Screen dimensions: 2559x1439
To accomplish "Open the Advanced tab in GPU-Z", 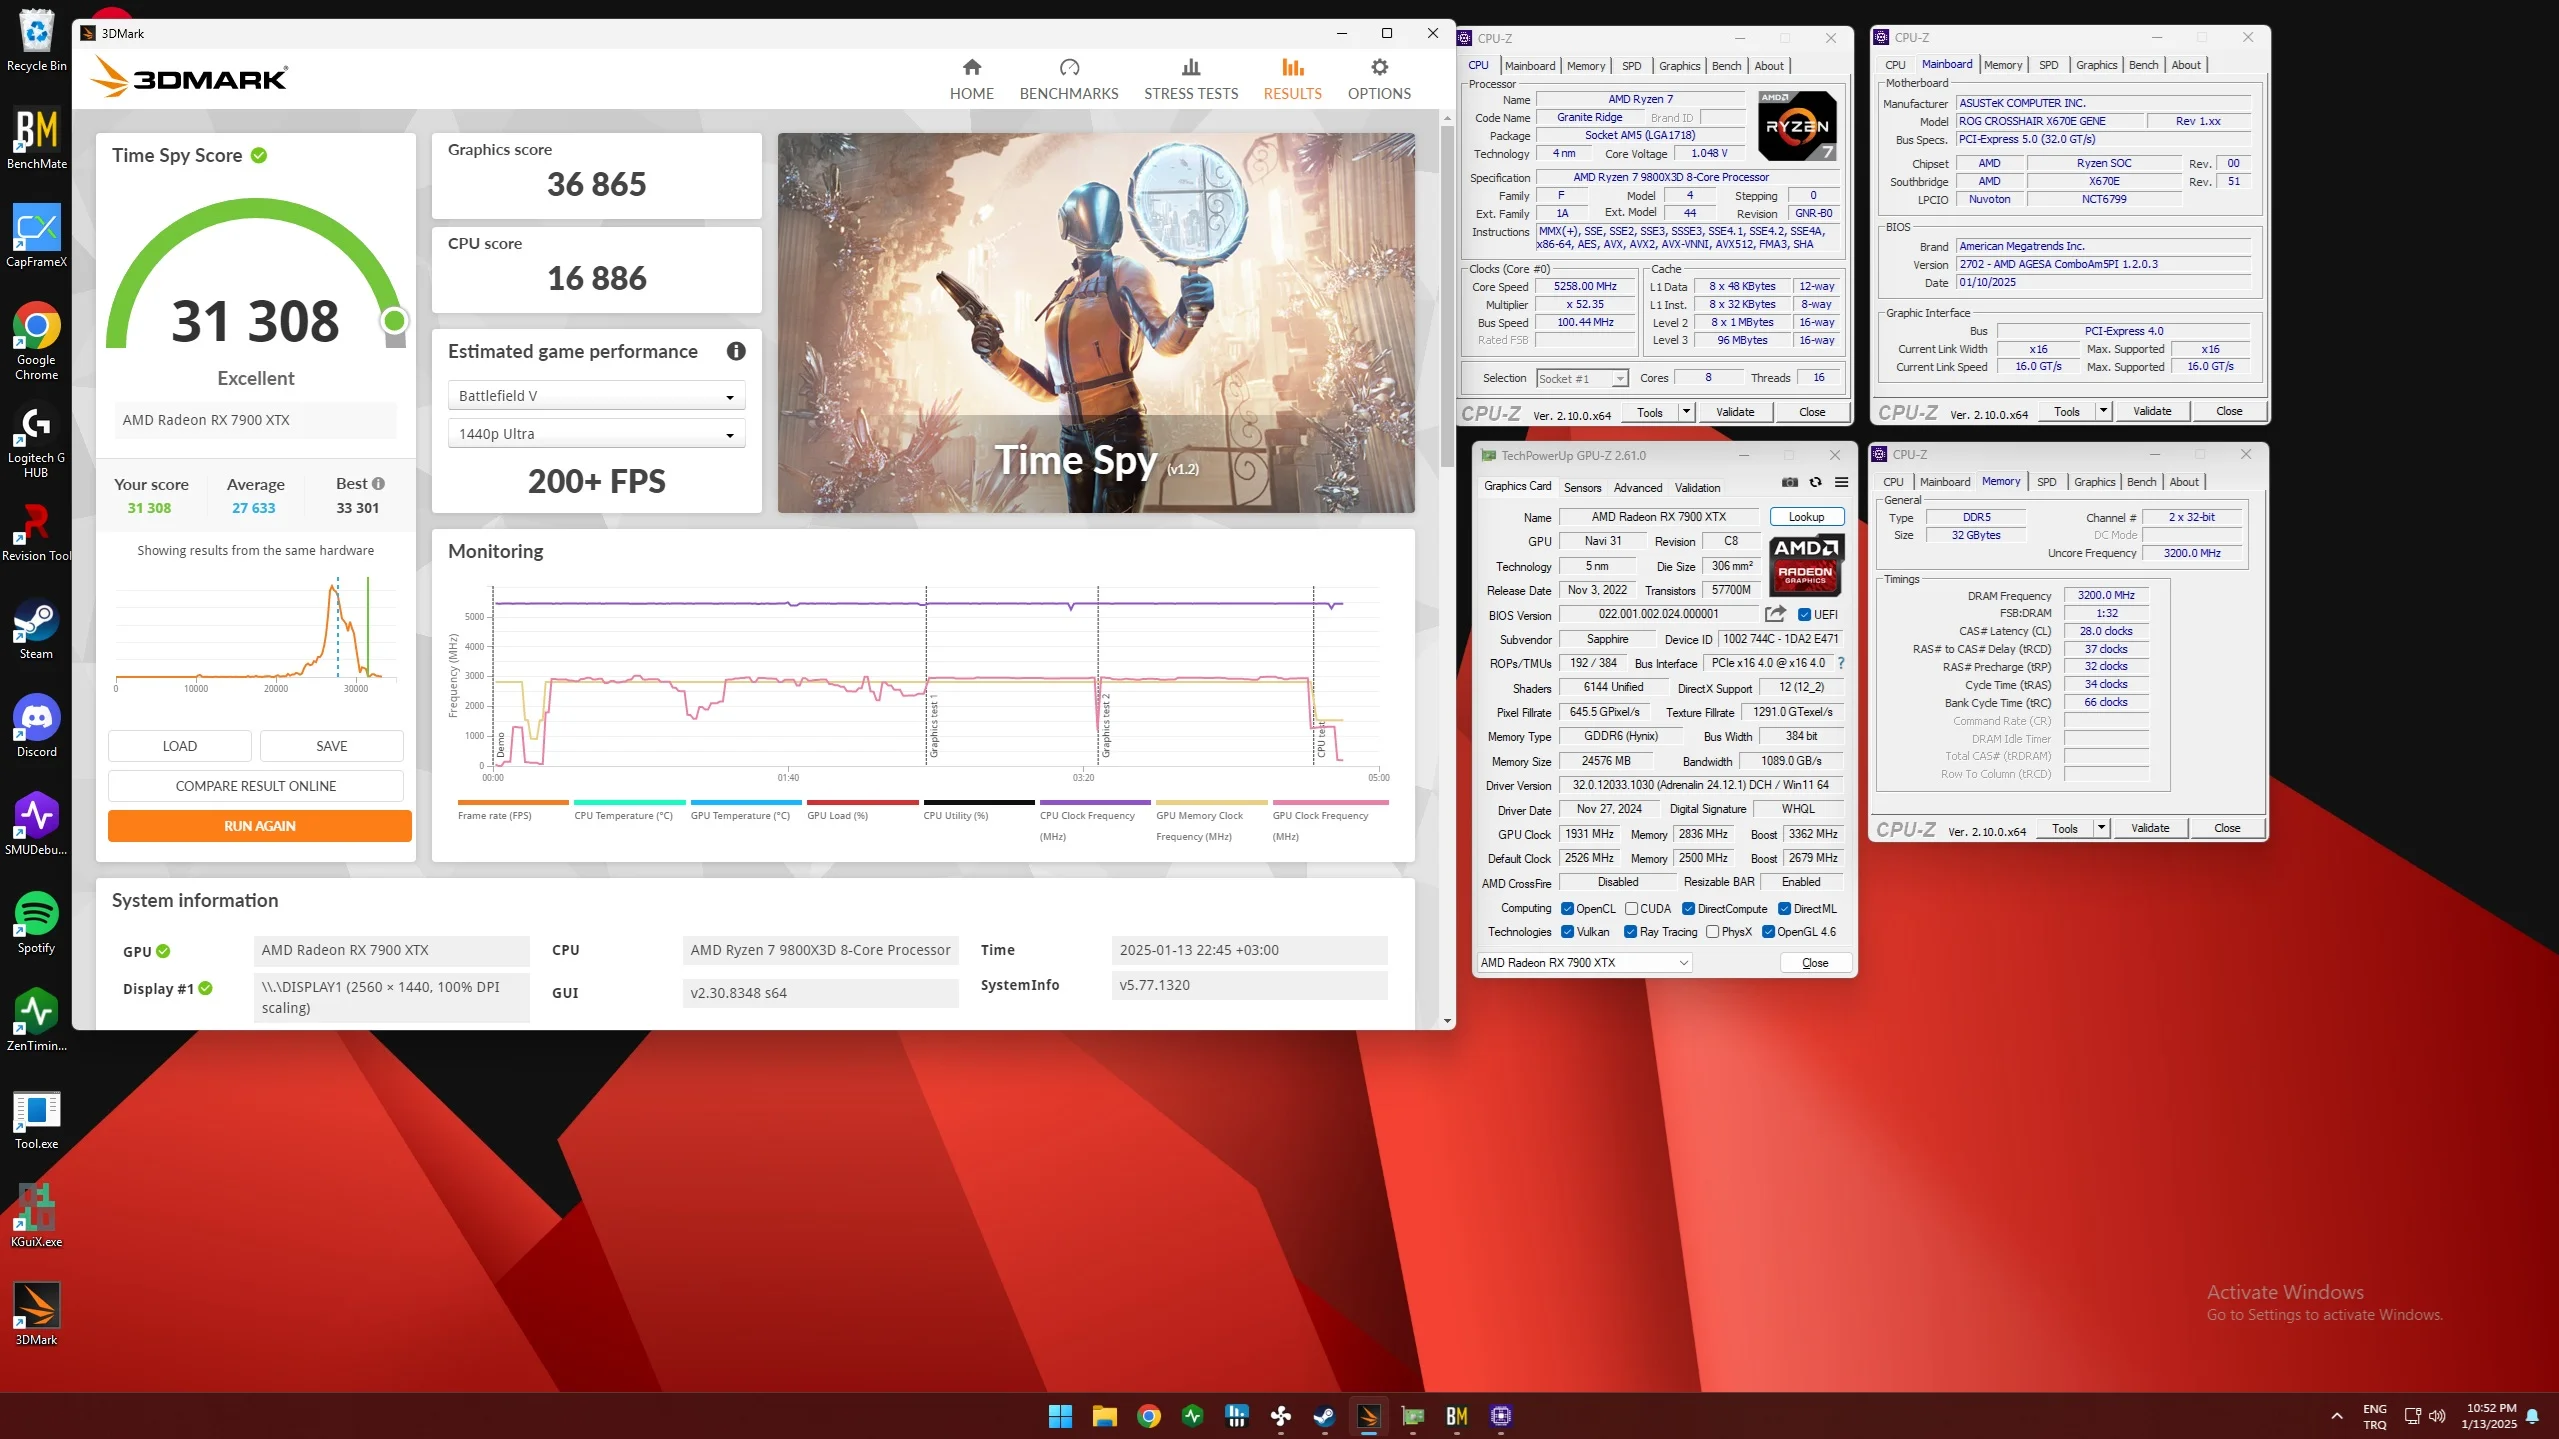I will tap(1638, 488).
